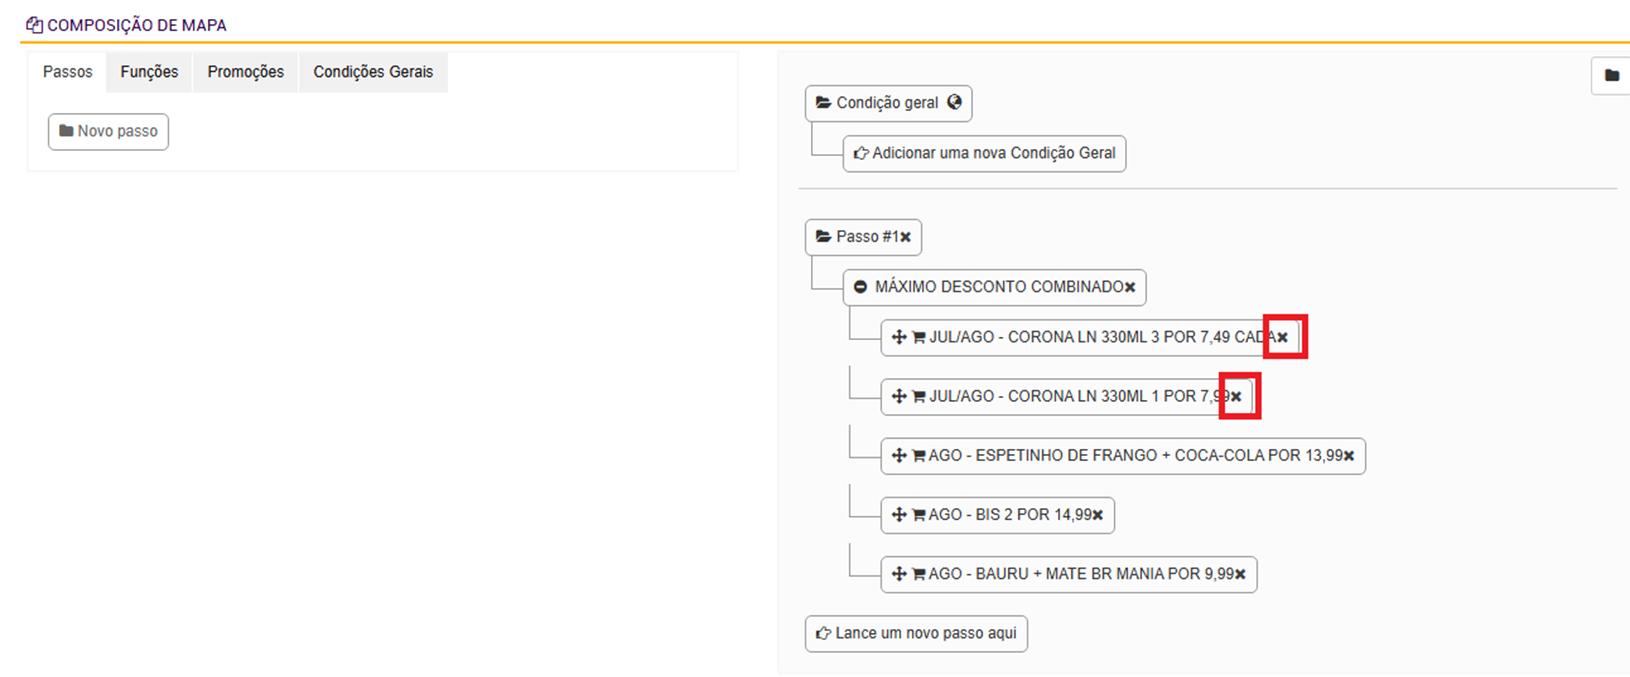Remove the CORONA 3 POR 7,49 promotion
The width and height of the screenshot is (1630, 677).
[1282, 338]
